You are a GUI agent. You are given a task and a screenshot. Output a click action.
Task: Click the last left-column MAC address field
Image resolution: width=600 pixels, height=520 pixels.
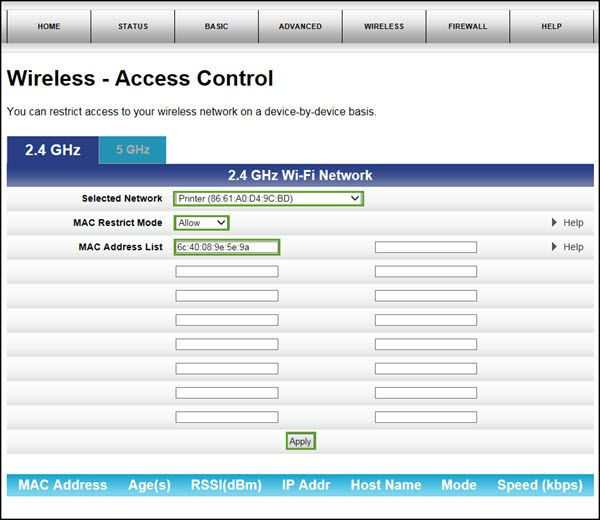(x=227, y=417)
